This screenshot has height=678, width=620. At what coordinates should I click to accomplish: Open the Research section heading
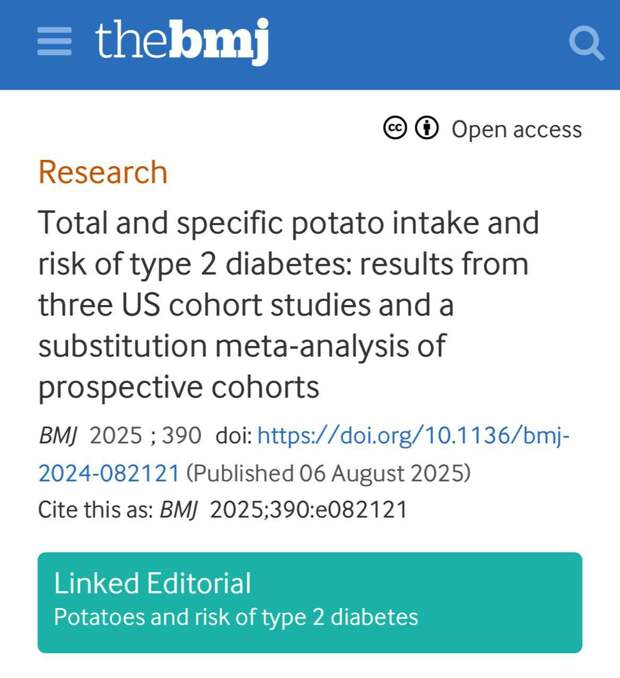[x=103, y=172]
